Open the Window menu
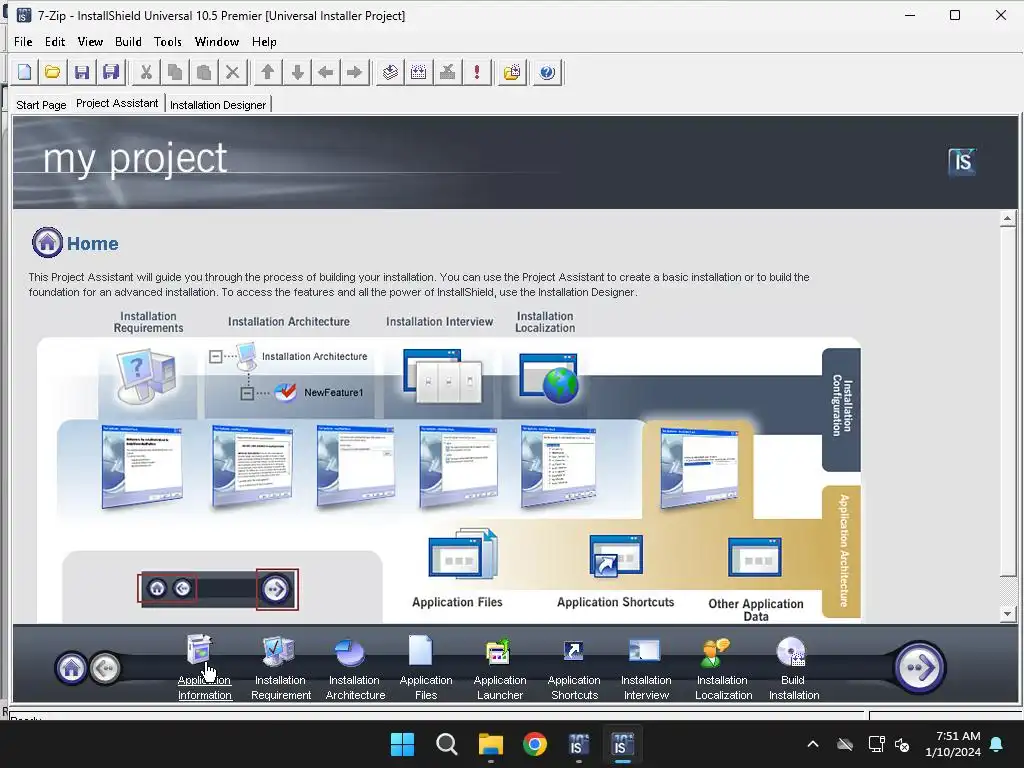This screenshot has height=768, width=1024. point(217,42)
